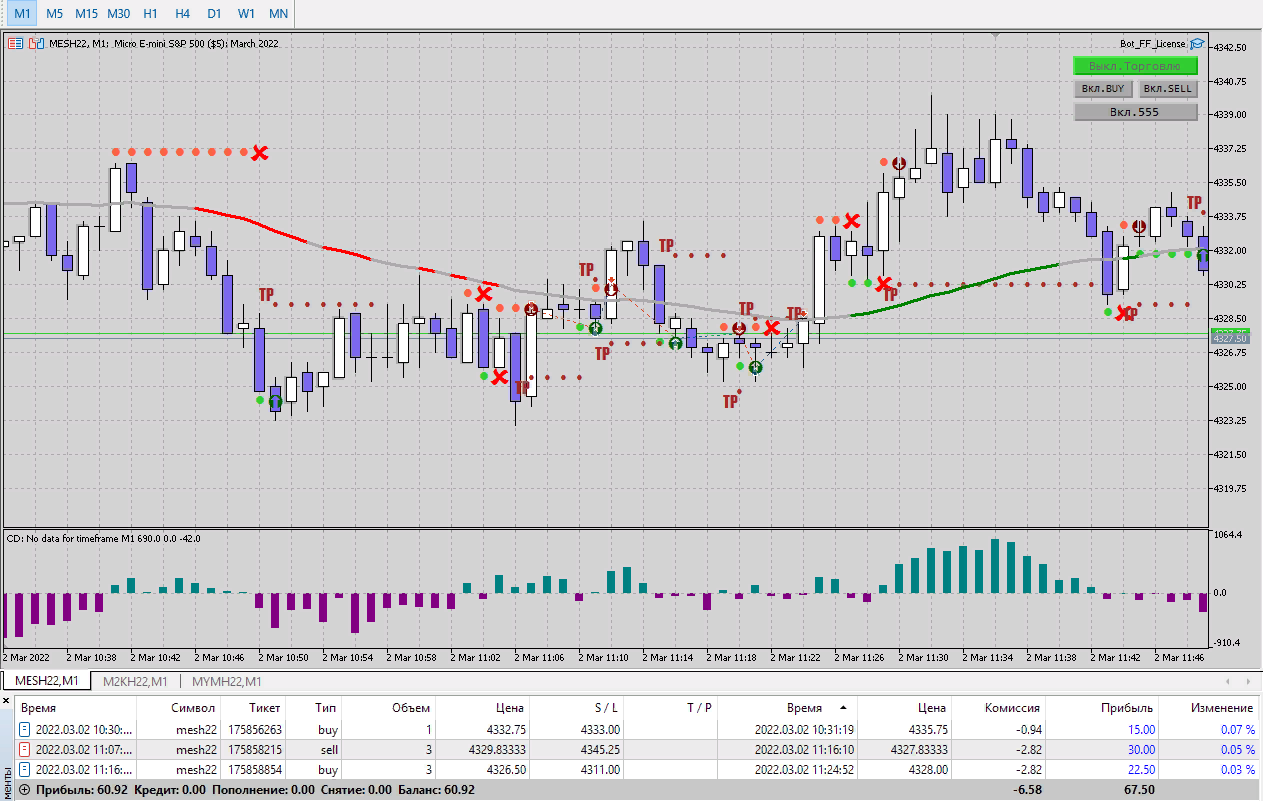Viewport: 1263px width, 801px height.
Task: Open the MESH22,M1 chart tab
Action: click(x=45, y=681)
